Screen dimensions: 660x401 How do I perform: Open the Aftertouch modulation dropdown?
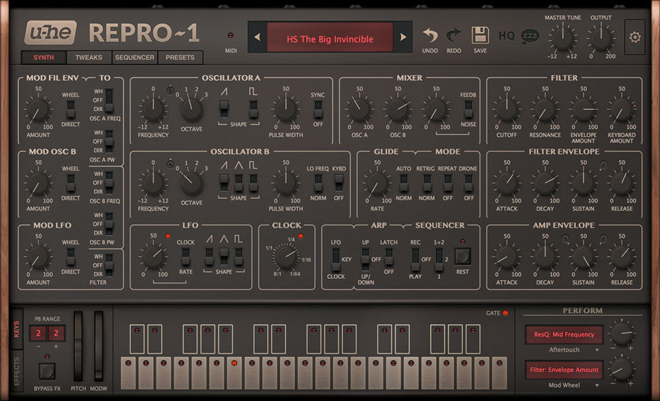(565, 350)
